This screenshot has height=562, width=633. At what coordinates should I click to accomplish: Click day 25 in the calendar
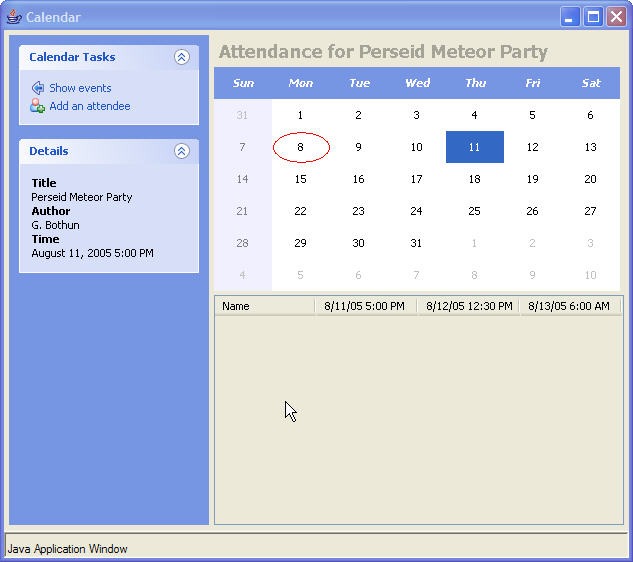coord(475,211)
